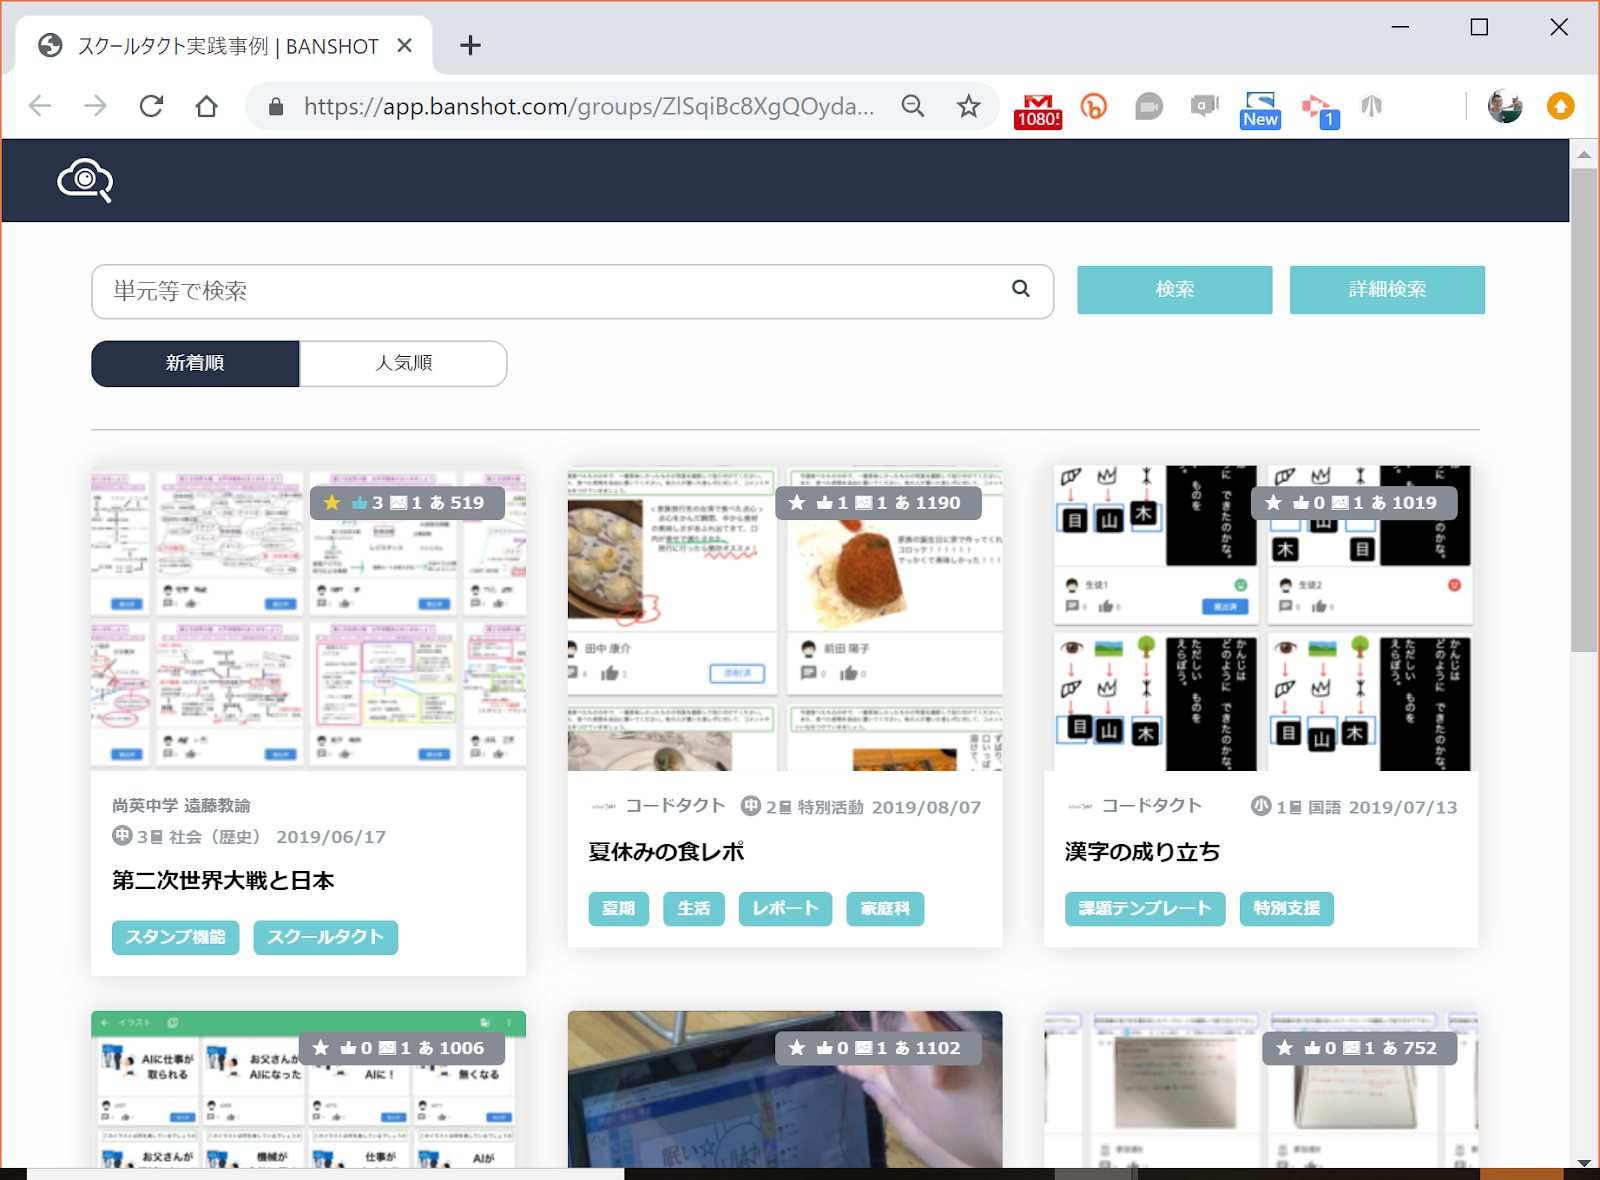1600x1180 pixels.
Task: Click the 課題テンプレート tag
Action: point(1145,909)
